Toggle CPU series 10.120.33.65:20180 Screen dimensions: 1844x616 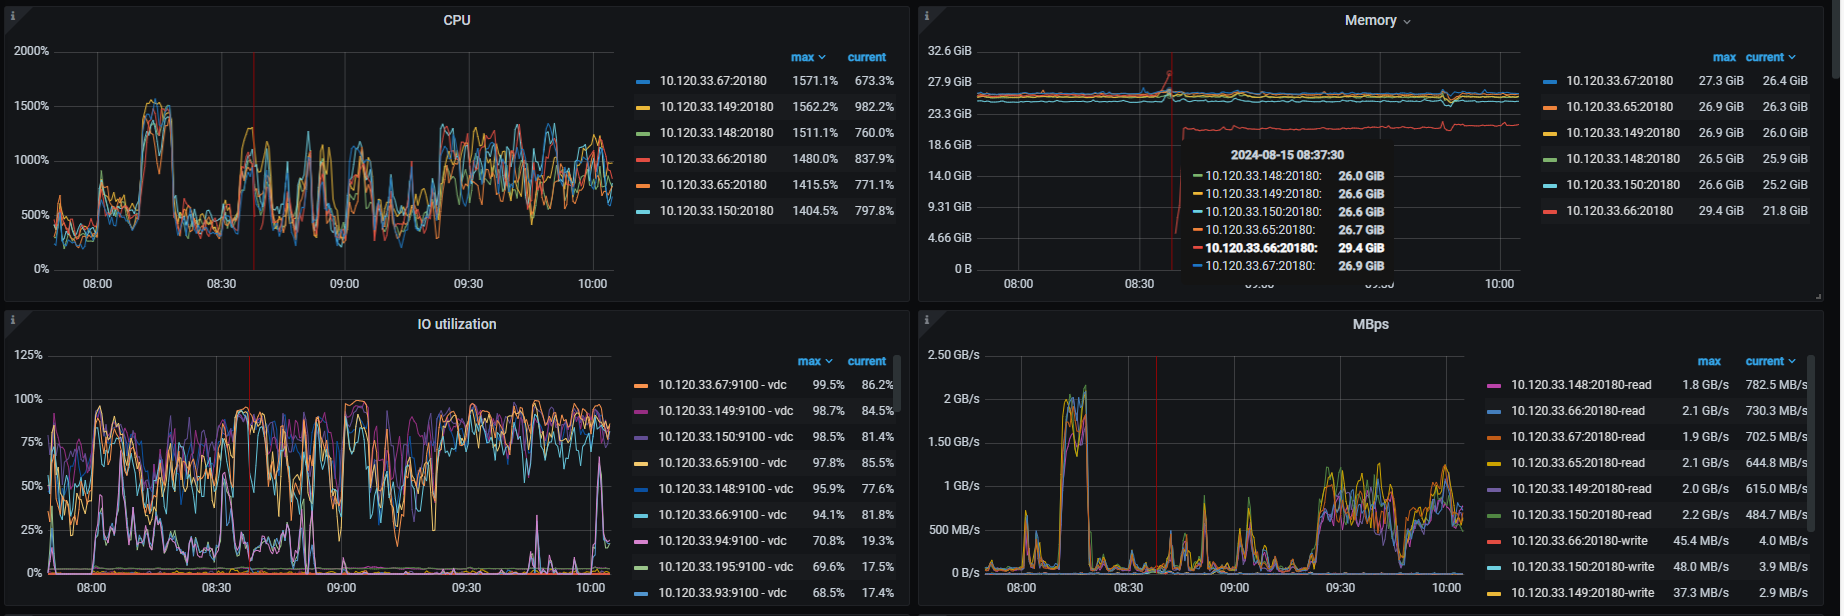pos(713,185)
